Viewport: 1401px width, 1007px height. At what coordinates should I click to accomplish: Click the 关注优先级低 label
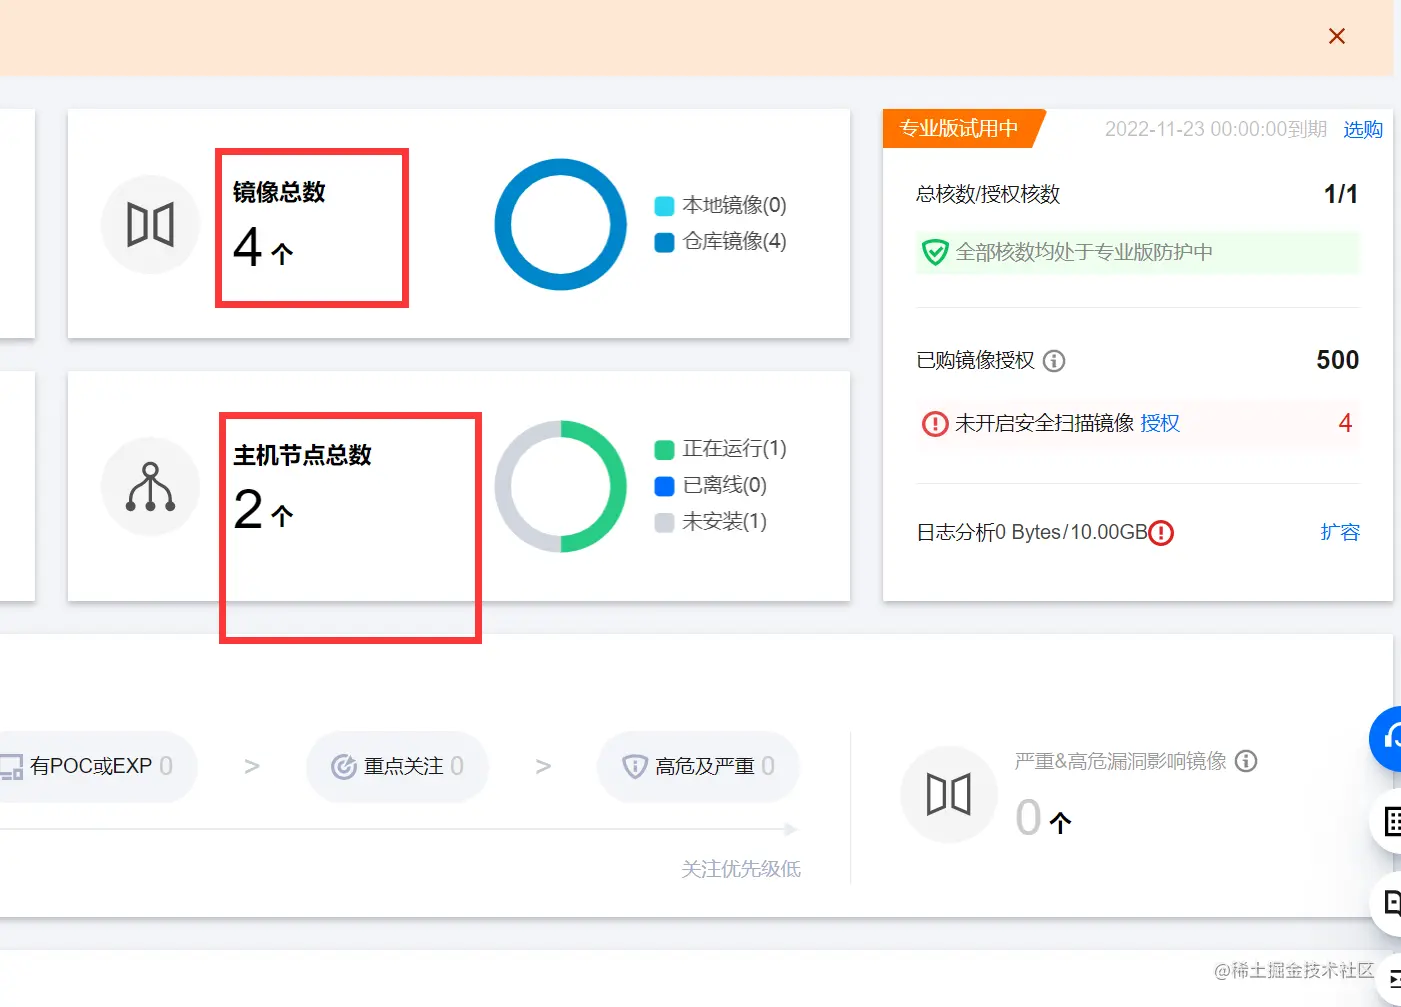pyautogui.click(x=741, y=869)
